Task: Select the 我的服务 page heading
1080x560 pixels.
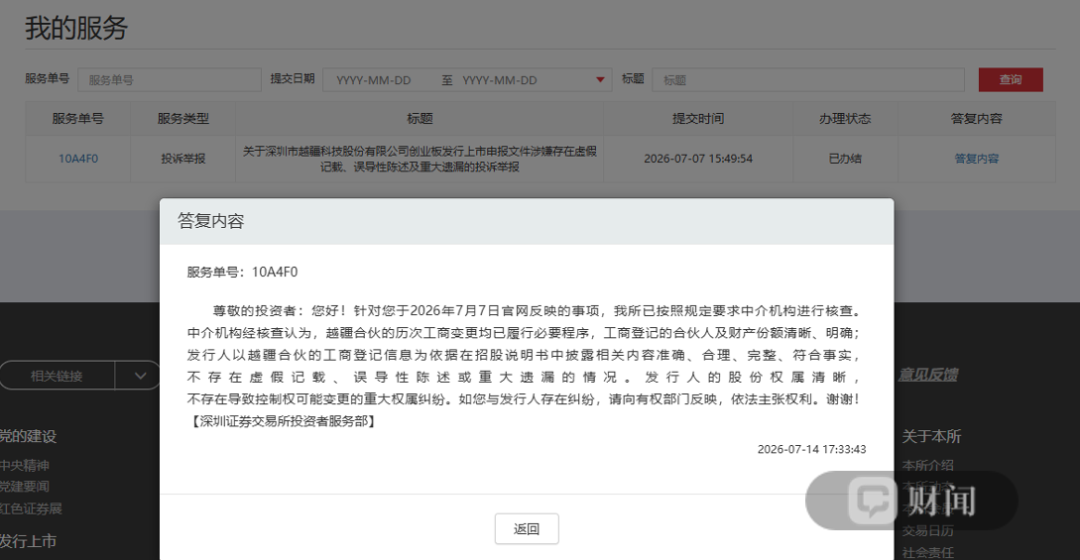Action: 76,28
